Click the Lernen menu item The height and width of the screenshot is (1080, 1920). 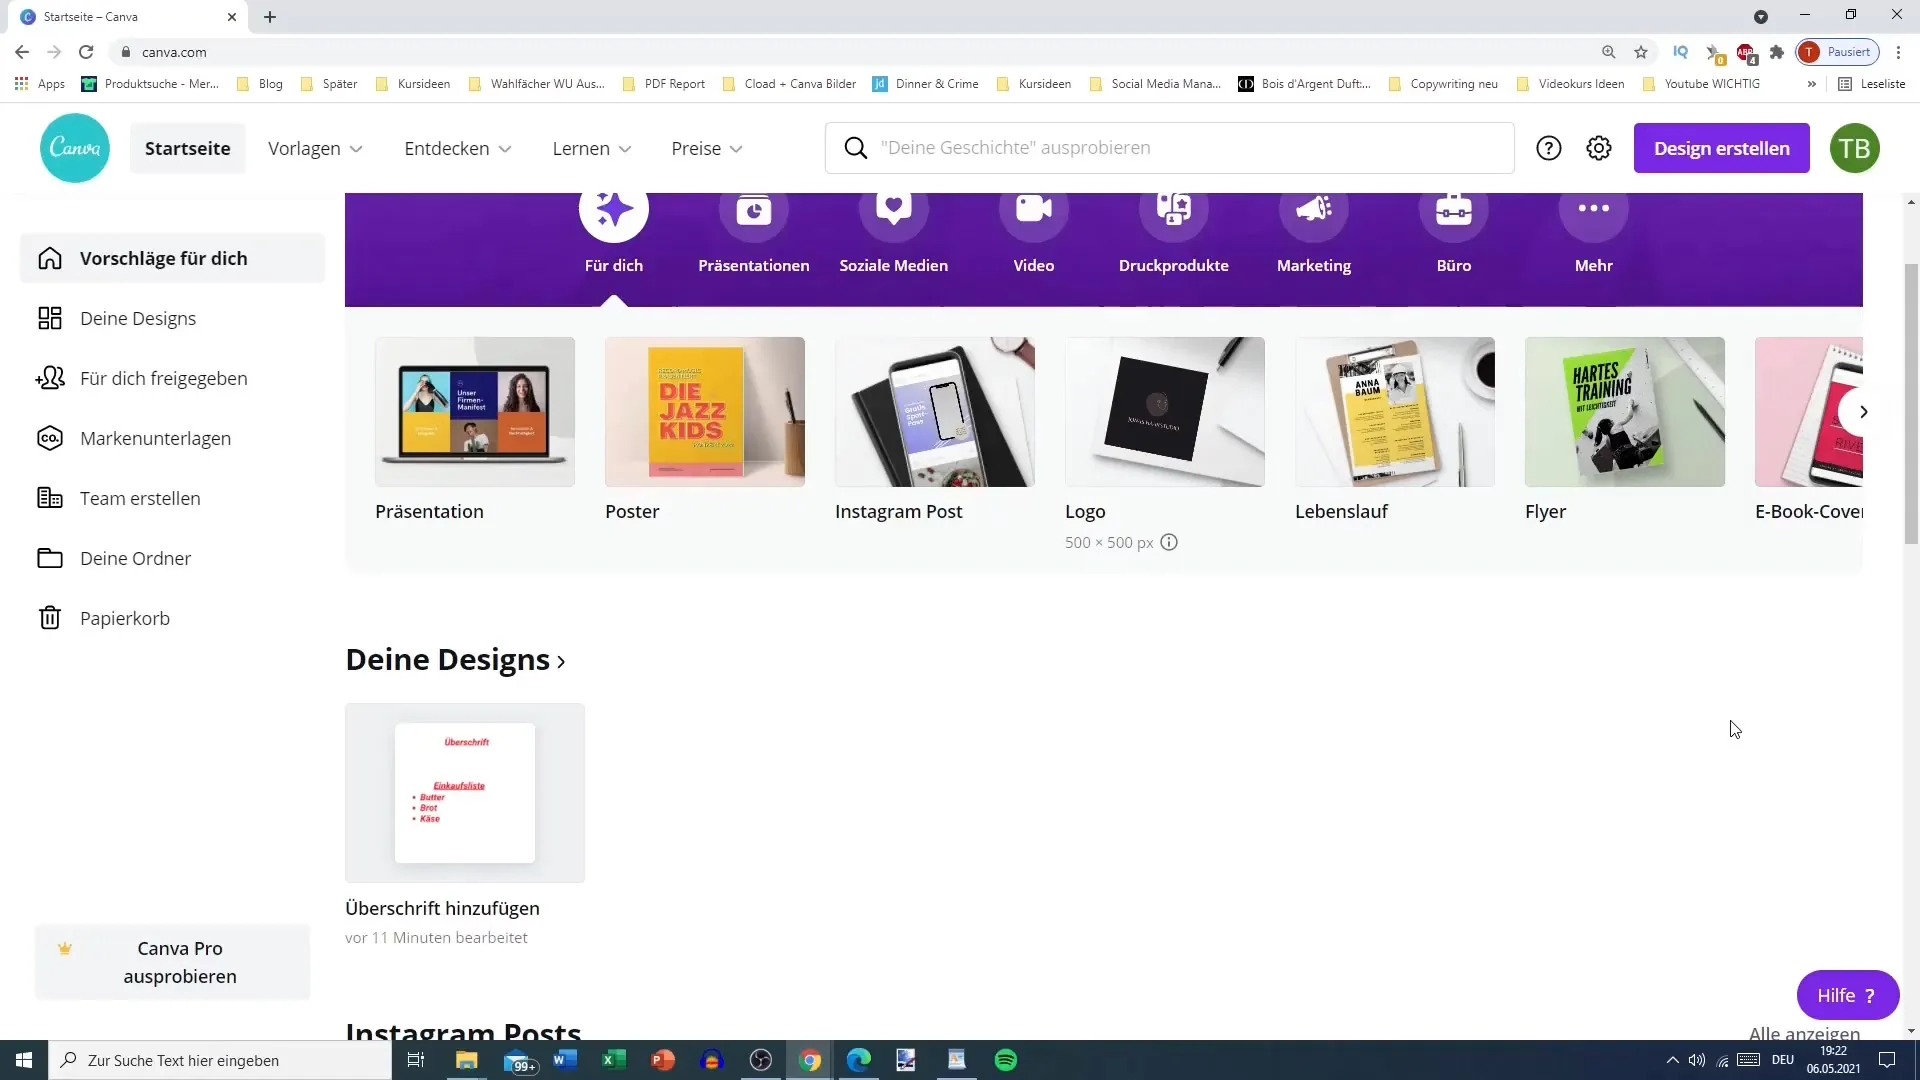pos(593,148)
